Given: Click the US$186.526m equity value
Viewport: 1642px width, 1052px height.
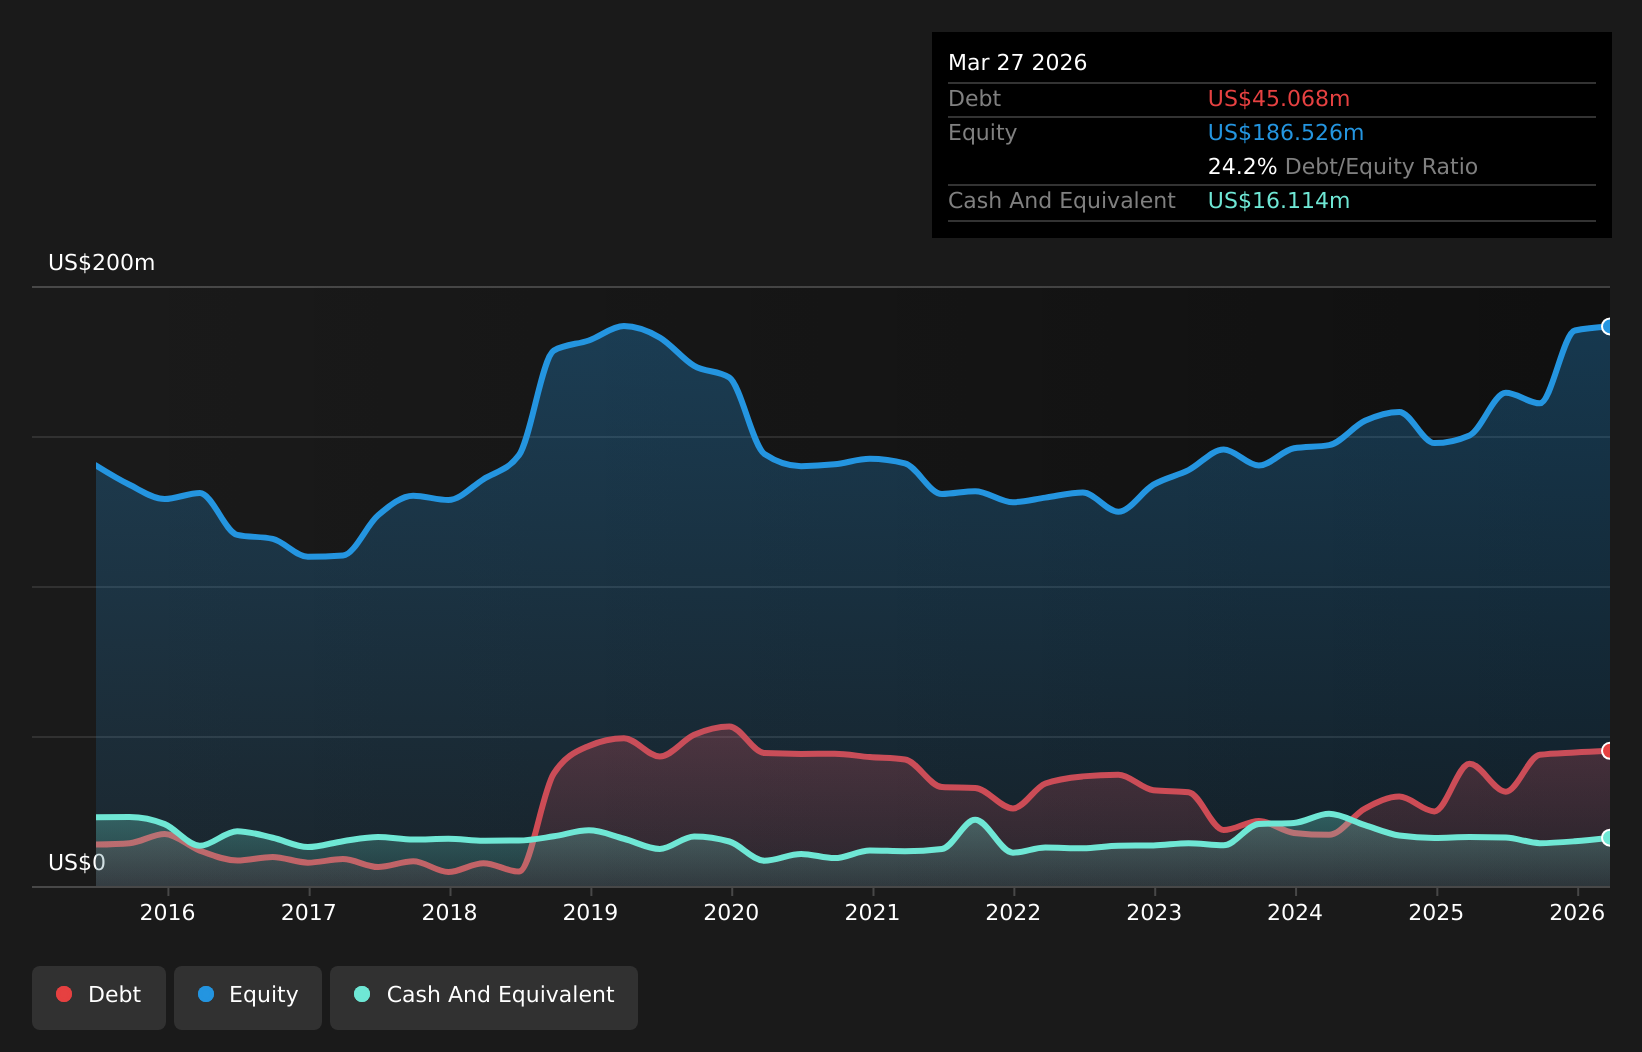Looking at the screenshot, I should coord(1286,133).
